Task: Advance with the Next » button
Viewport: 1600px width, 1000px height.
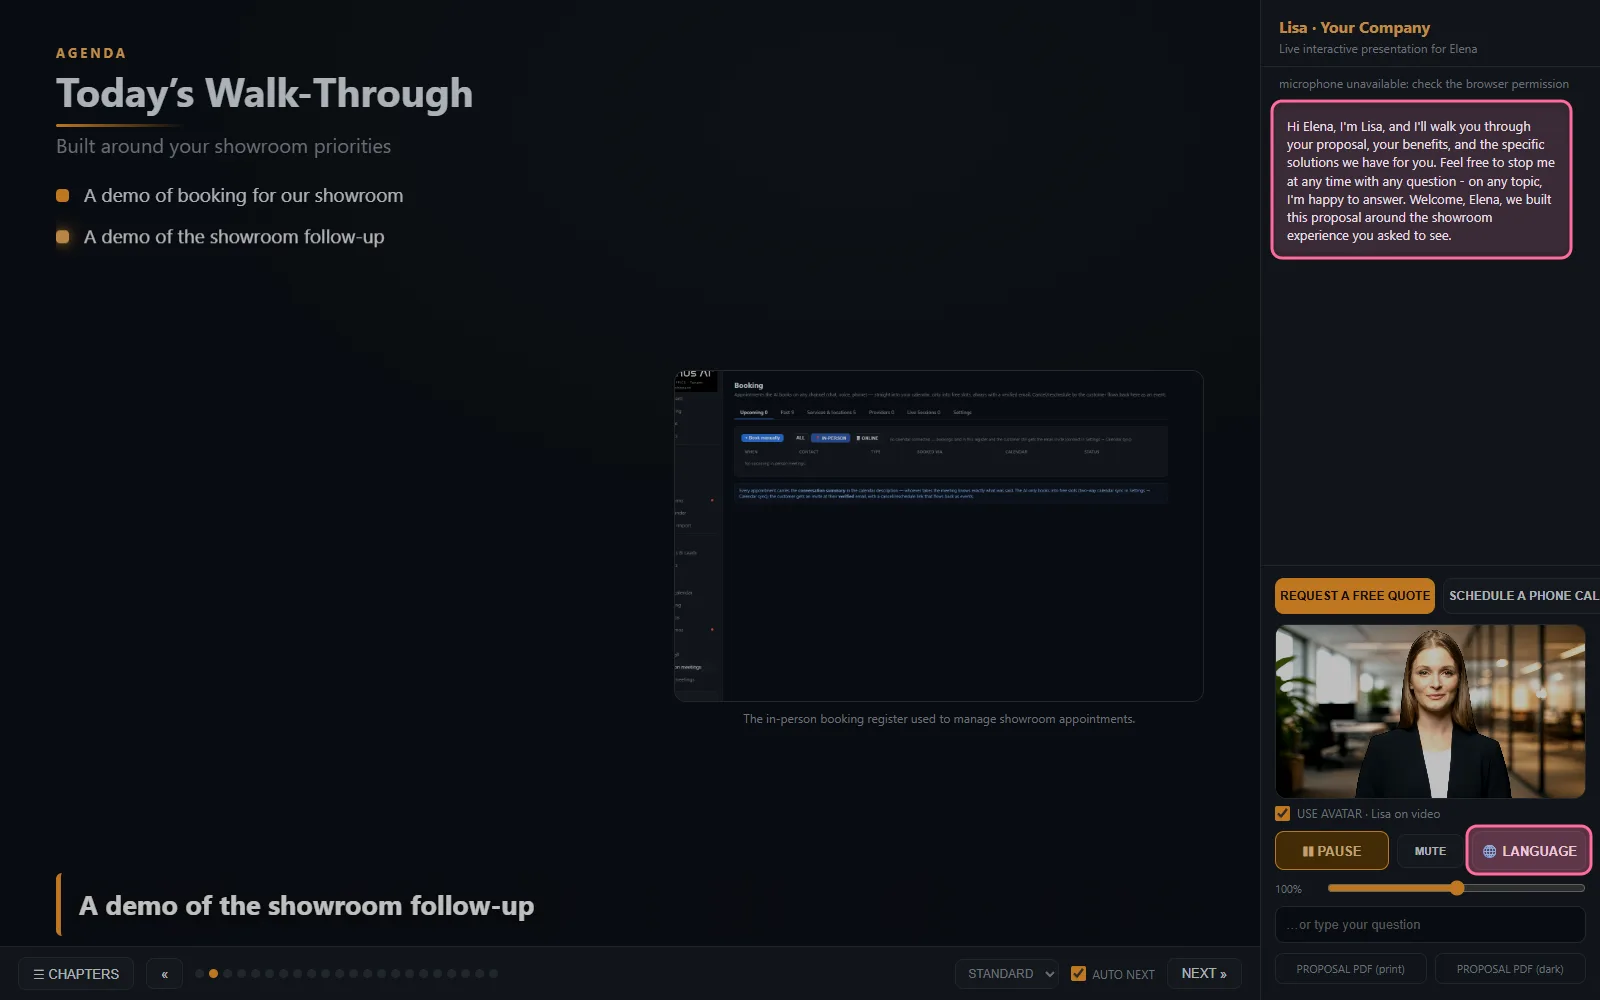Action: (1204, 974)
